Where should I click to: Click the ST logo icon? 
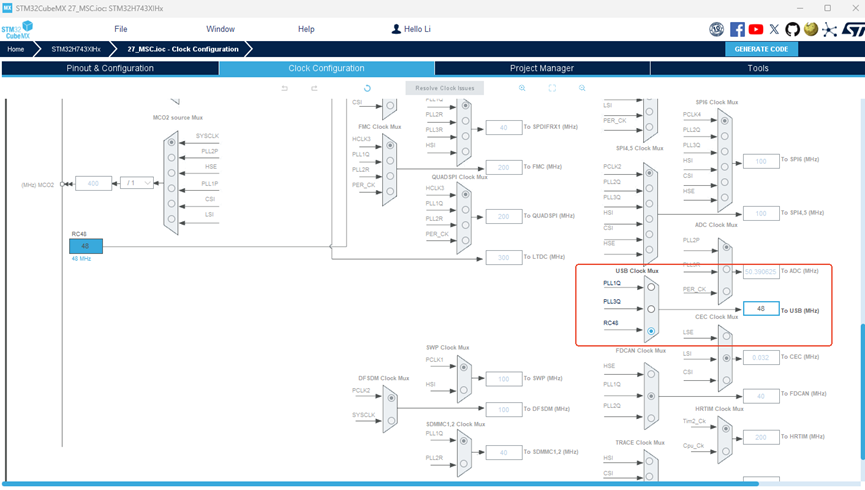(x=853, y=29)
